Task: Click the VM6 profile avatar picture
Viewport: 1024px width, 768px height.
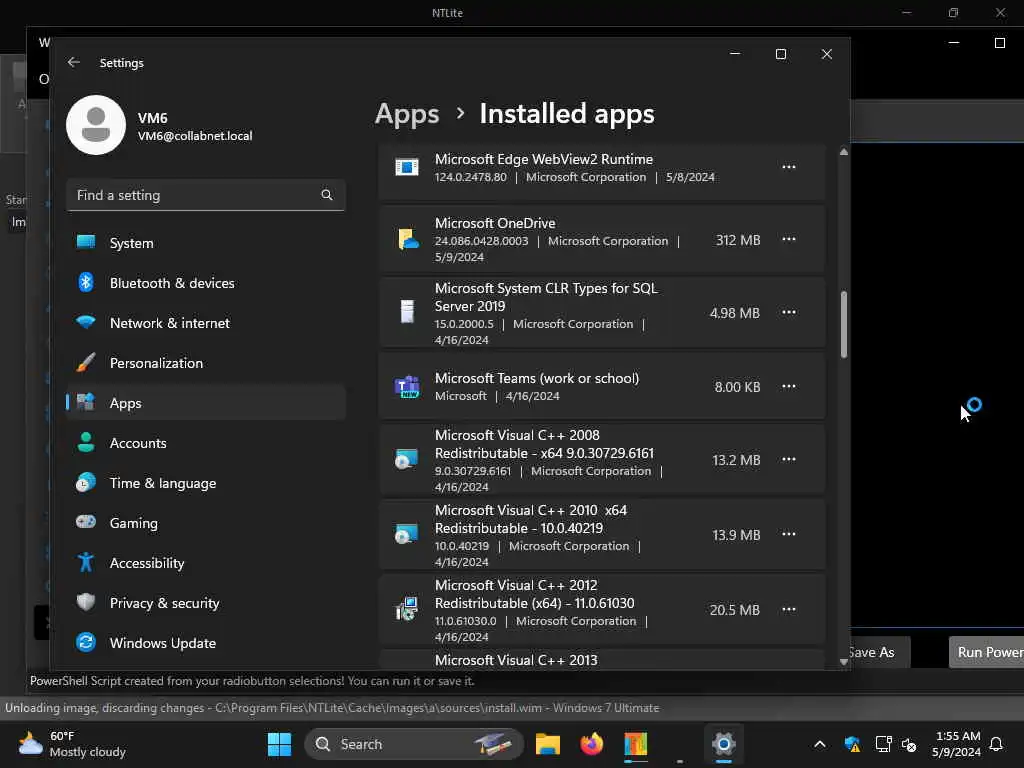Action: tap(96, 125)
